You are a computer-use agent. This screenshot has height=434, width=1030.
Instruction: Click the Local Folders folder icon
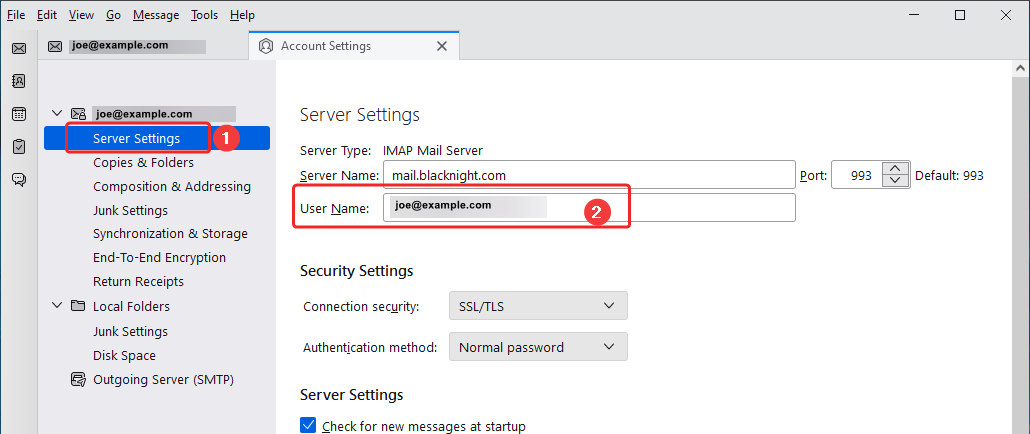coord(78,306)
